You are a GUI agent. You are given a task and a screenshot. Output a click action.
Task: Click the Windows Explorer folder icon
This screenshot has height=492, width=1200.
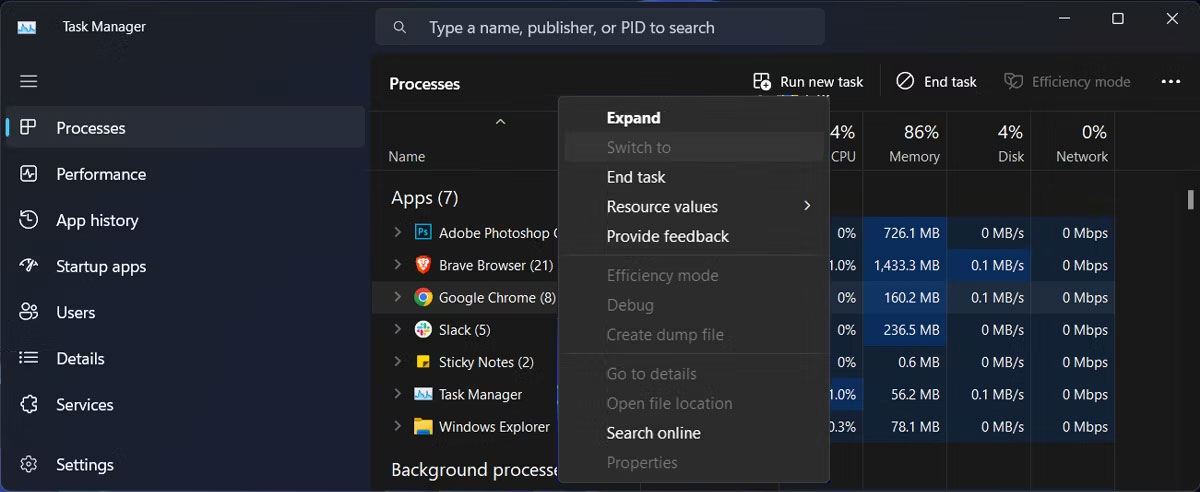click(423, 426)
